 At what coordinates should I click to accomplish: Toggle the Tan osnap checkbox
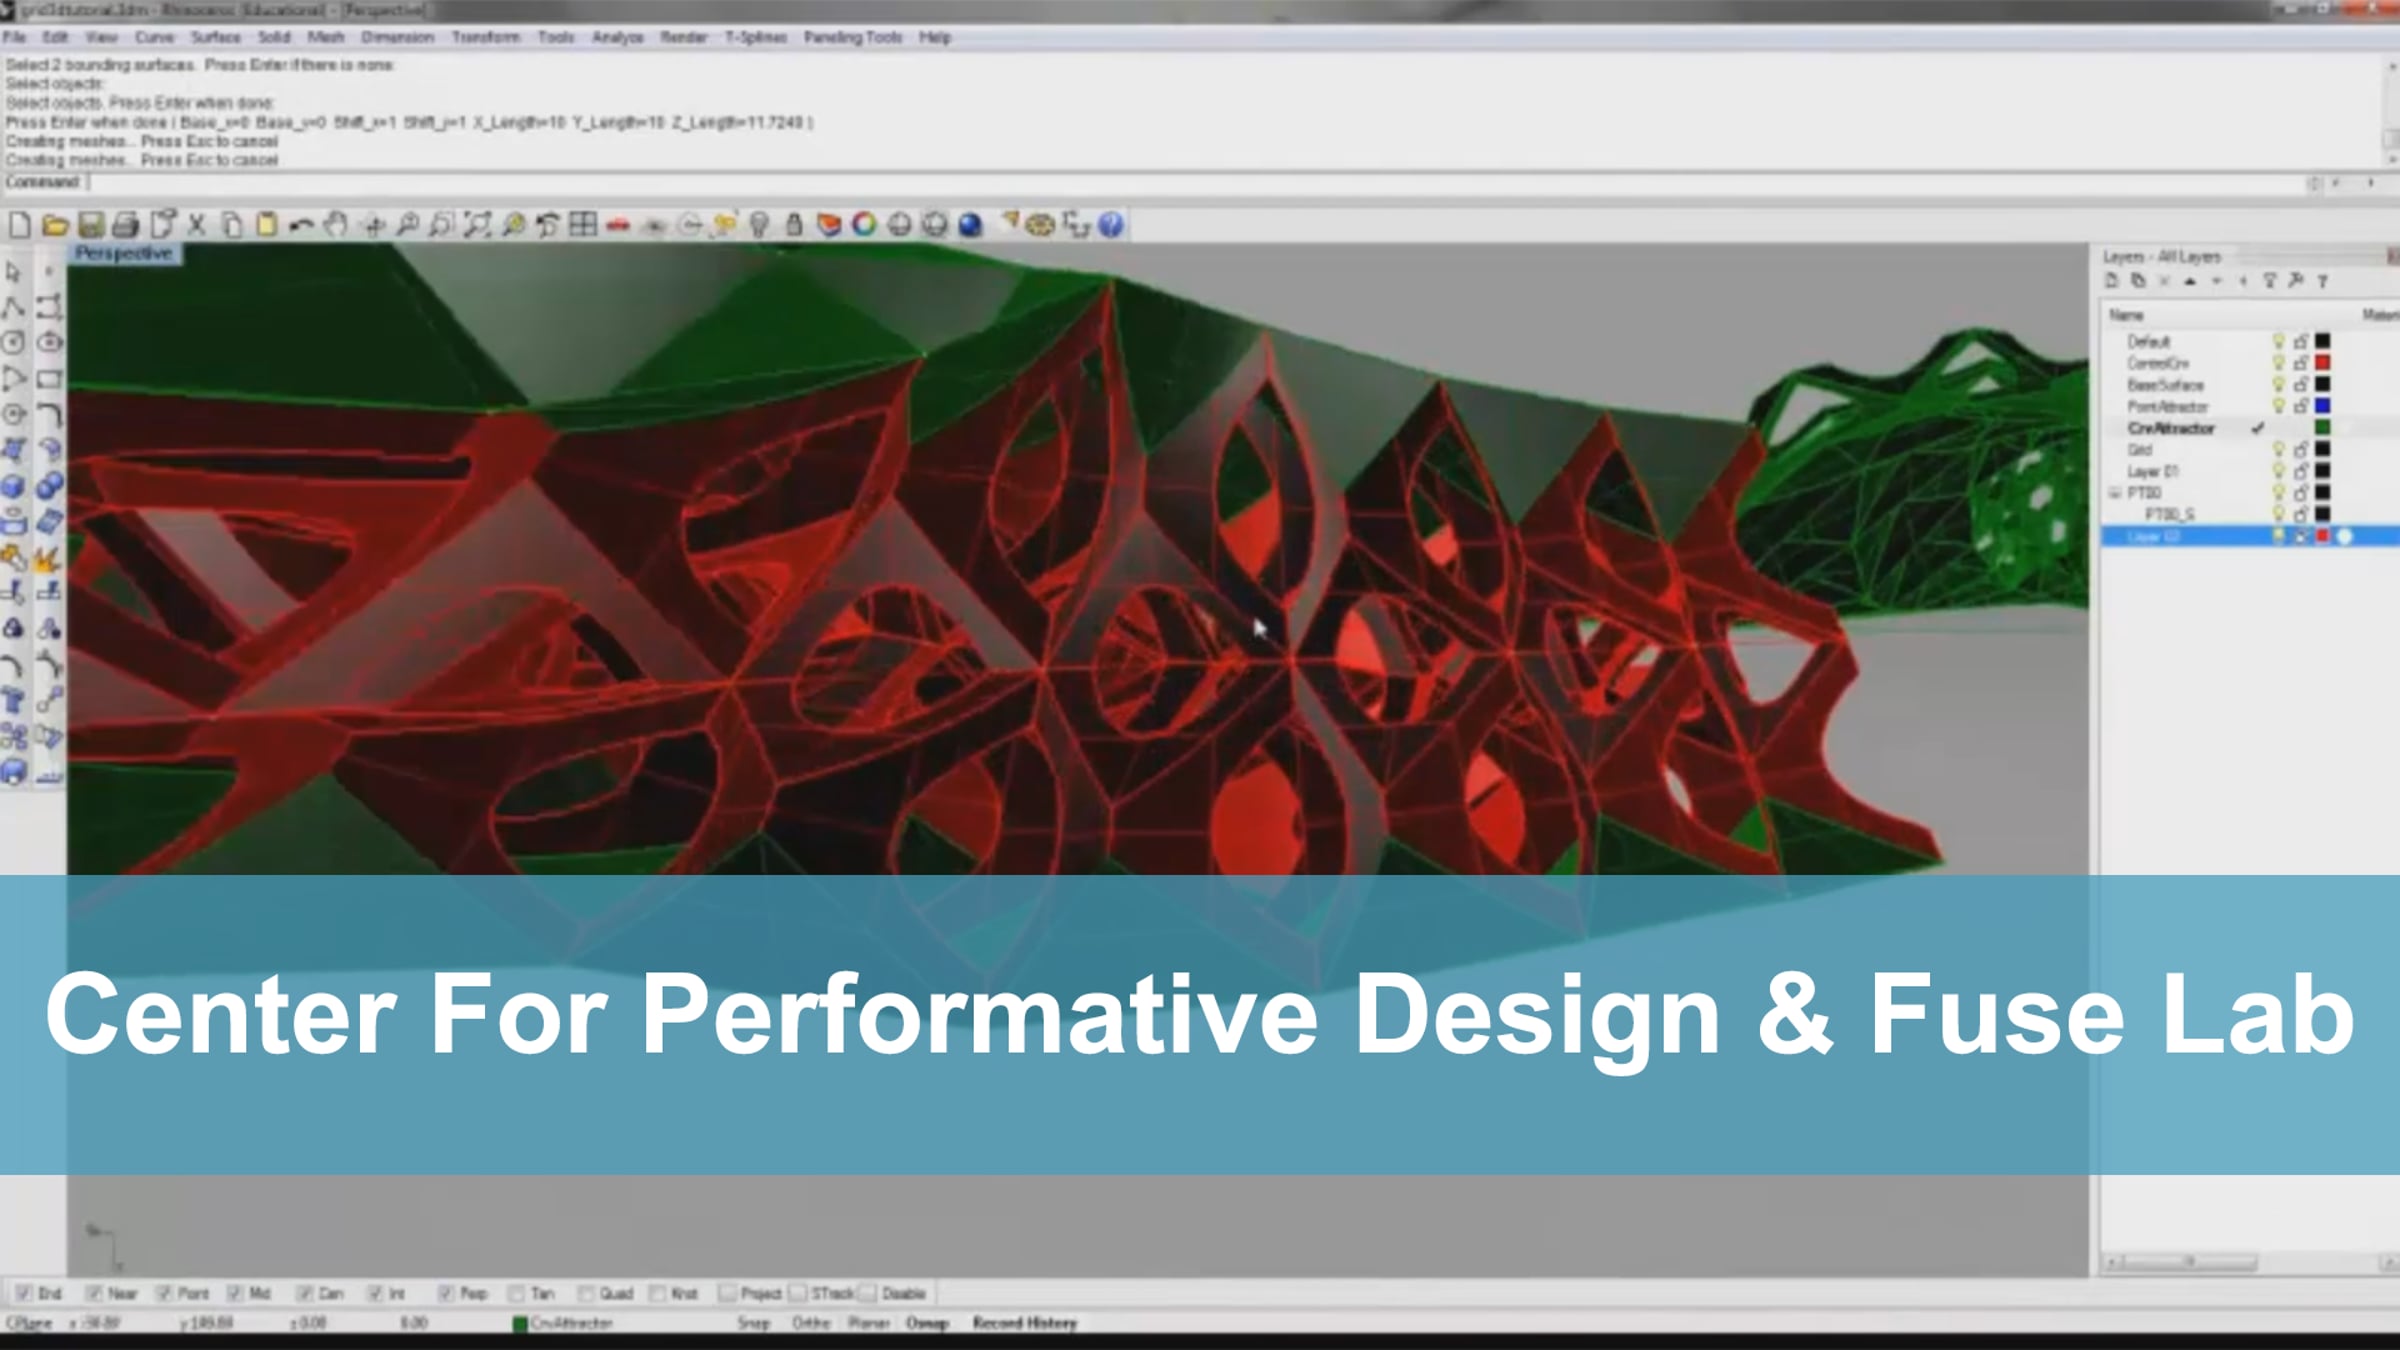[x=516, y=1293]
